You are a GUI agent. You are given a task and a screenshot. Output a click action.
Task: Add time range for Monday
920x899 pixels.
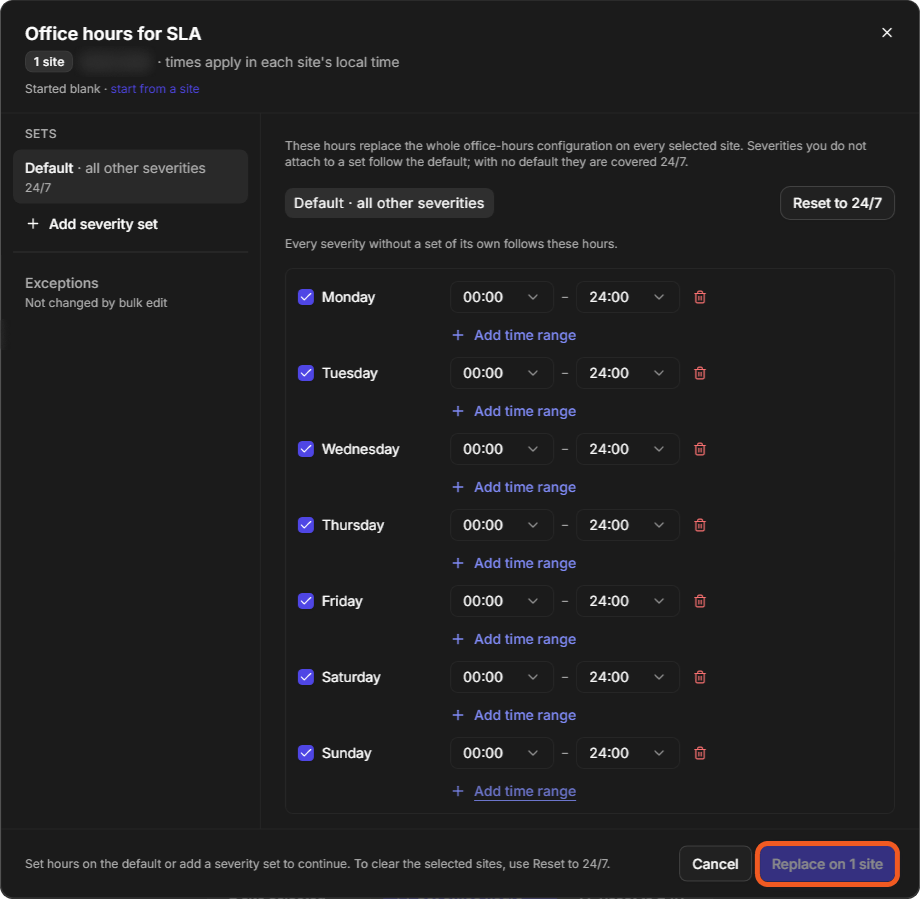click(x=514, y=335)
